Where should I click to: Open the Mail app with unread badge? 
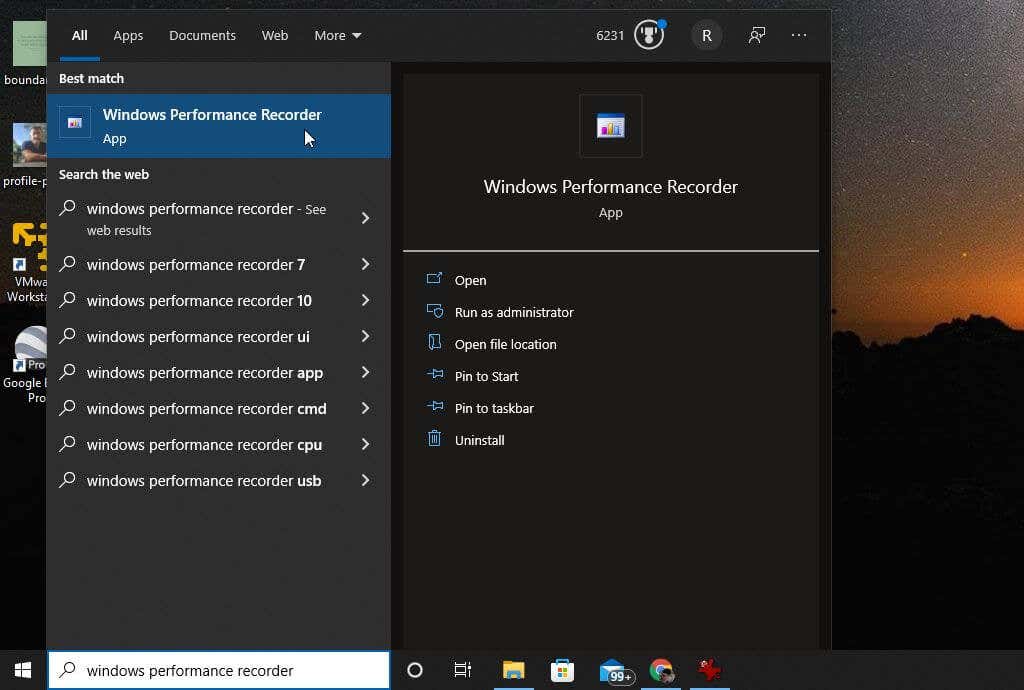click(x=612, y=670)
